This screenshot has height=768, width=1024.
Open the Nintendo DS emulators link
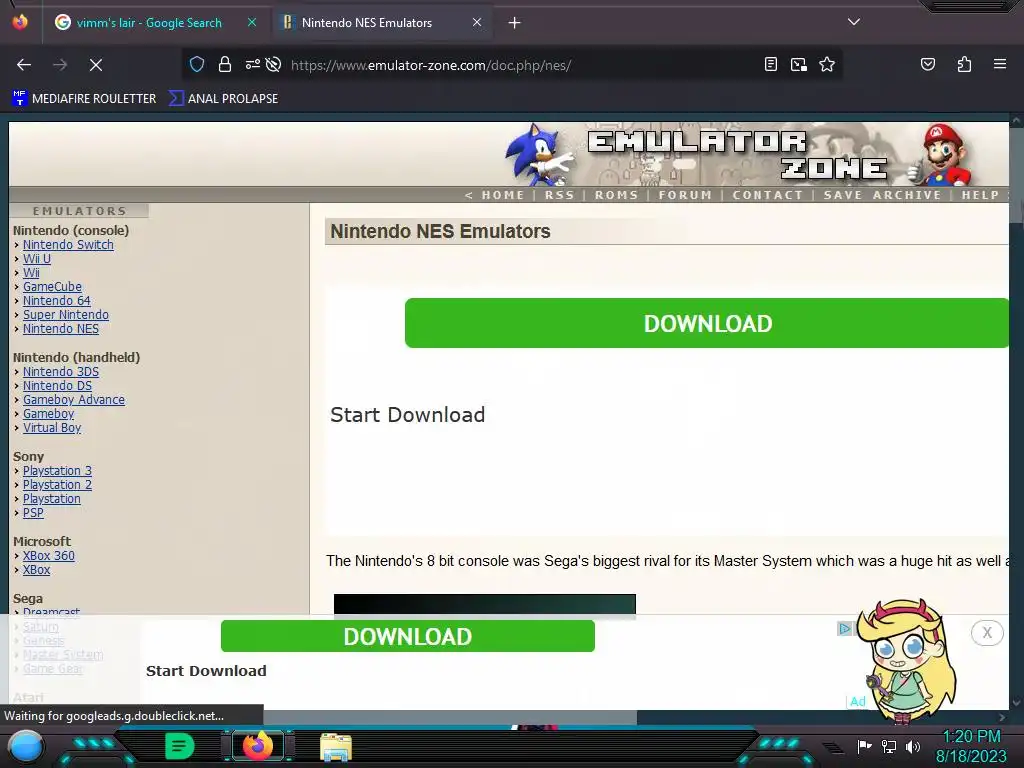[x=57, y=385]
